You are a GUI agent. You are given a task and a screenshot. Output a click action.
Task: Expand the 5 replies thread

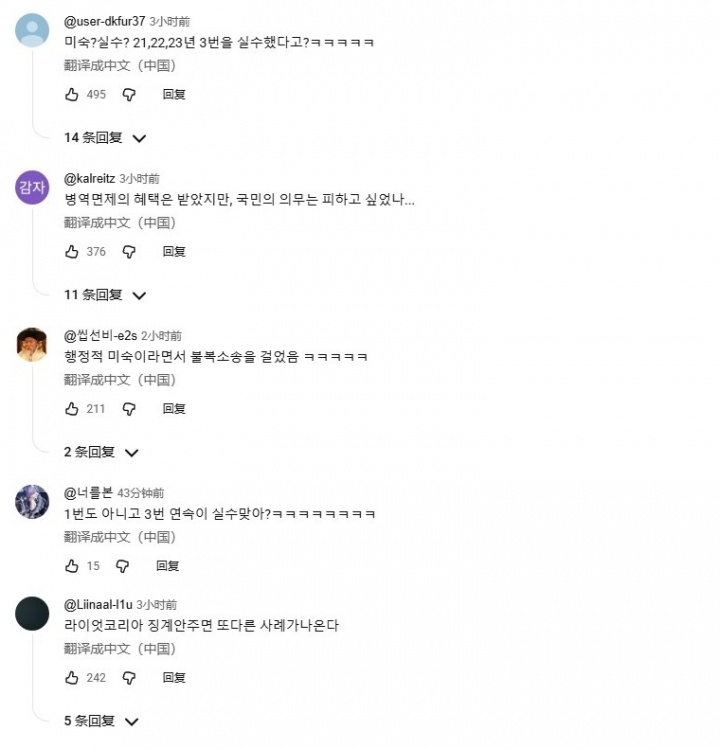click(x=101, y=721)
